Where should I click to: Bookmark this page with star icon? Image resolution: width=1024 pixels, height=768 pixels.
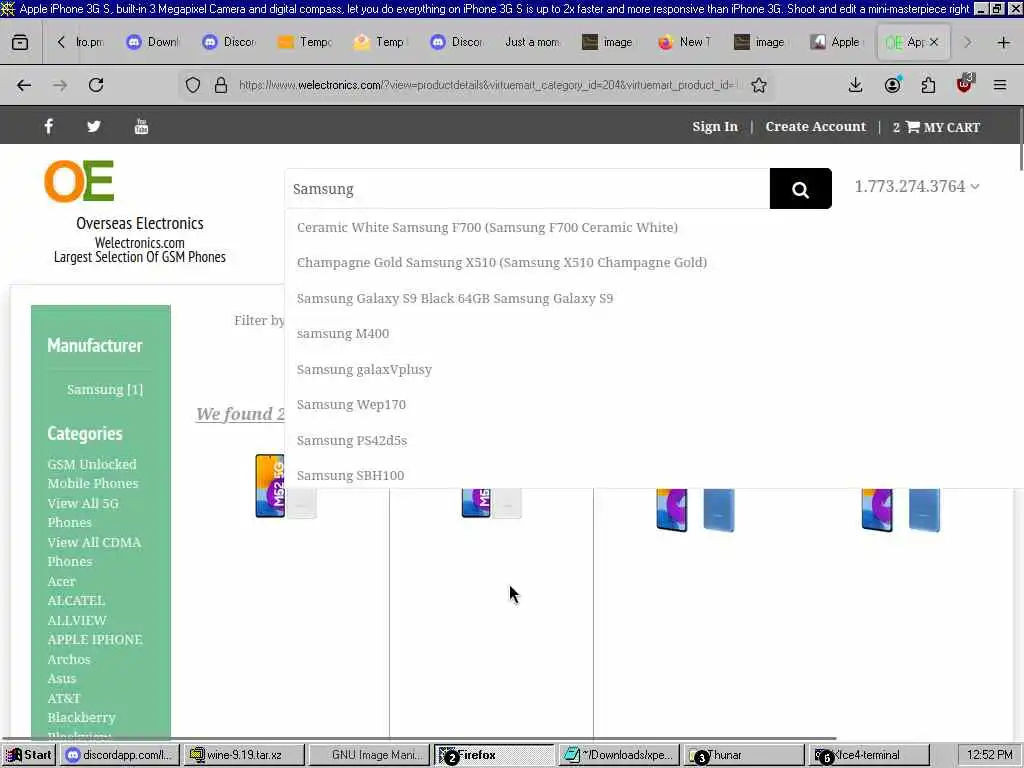point(759,85)
